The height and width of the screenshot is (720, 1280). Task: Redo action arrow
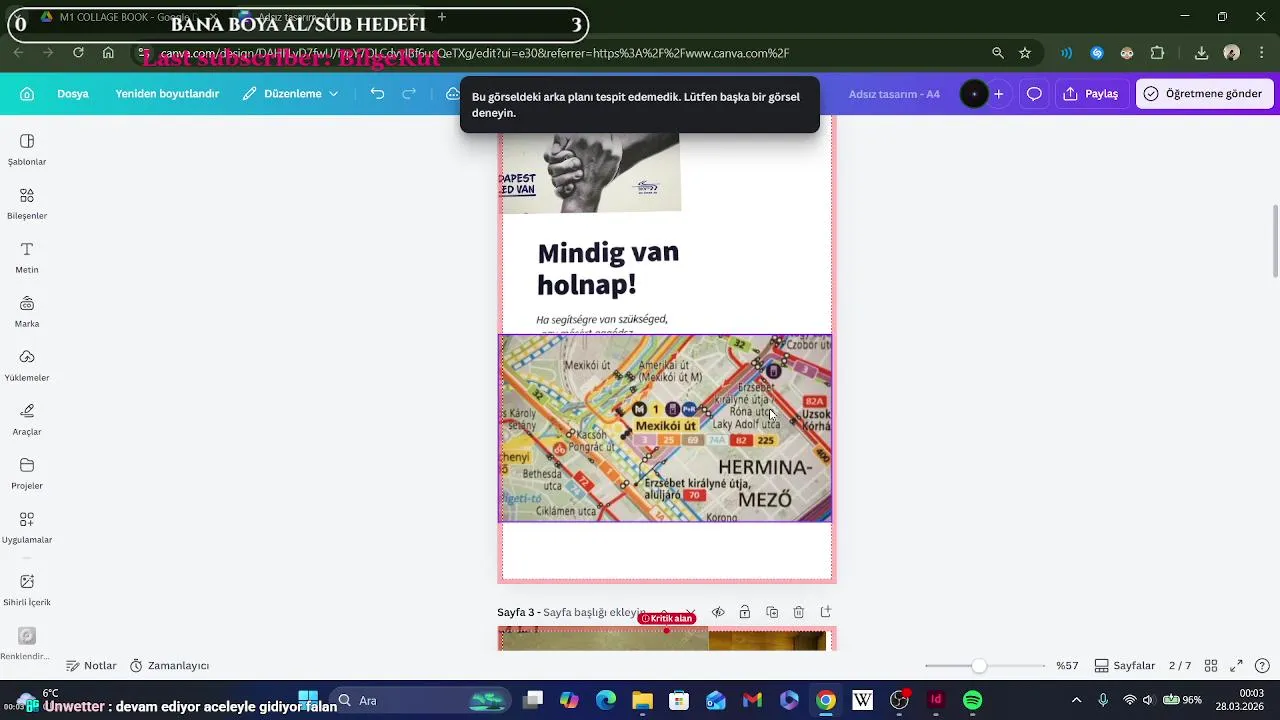[x=409, y=94]
